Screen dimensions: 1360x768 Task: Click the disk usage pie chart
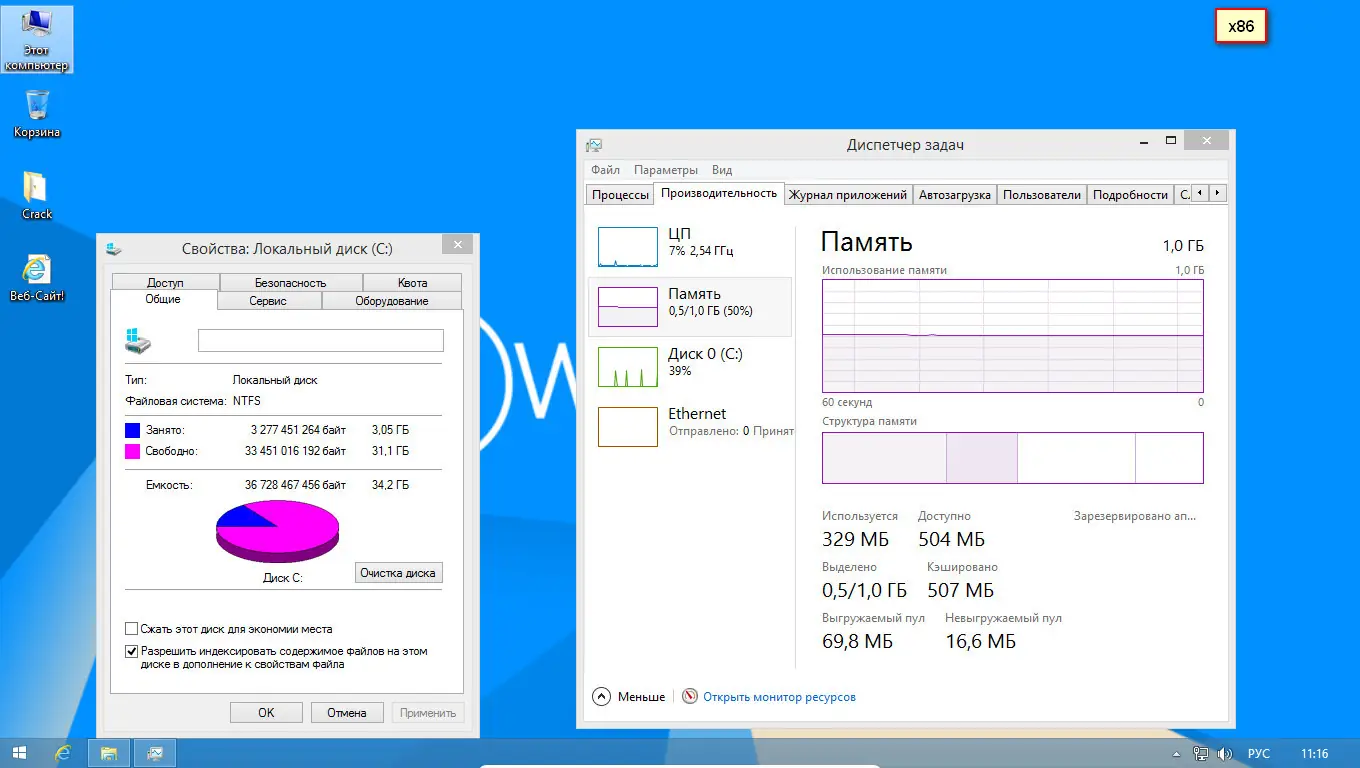pyautogui.click(x=277, y=531)
